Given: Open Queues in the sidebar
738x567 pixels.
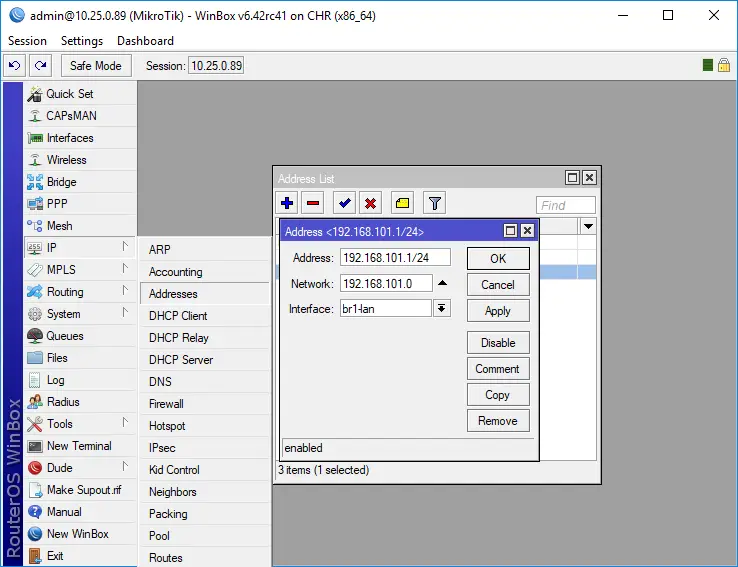Looking at the screenshot, I should point(80,336).
